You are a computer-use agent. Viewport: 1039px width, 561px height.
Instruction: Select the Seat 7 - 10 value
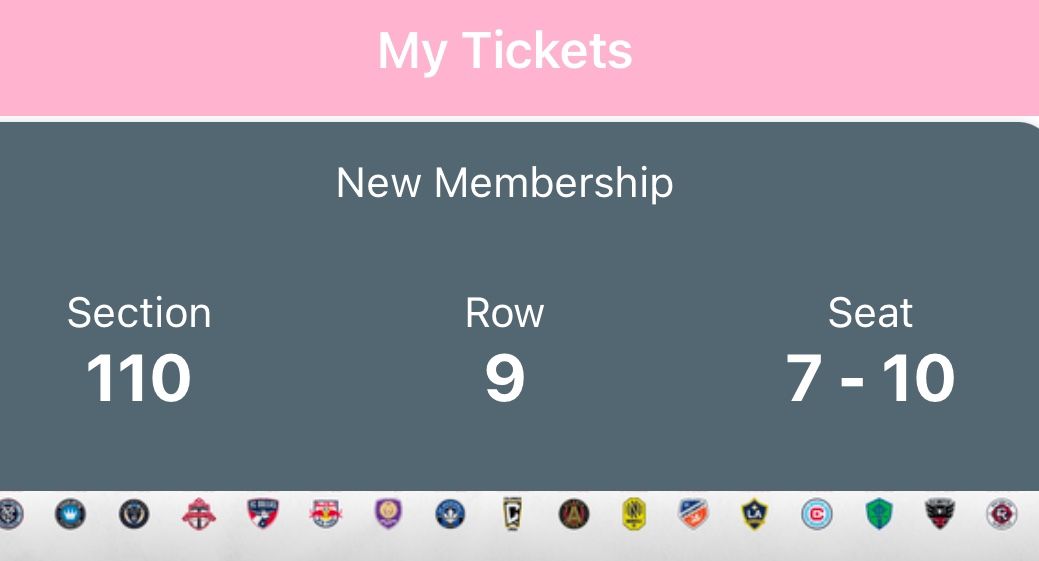[870, 379]
